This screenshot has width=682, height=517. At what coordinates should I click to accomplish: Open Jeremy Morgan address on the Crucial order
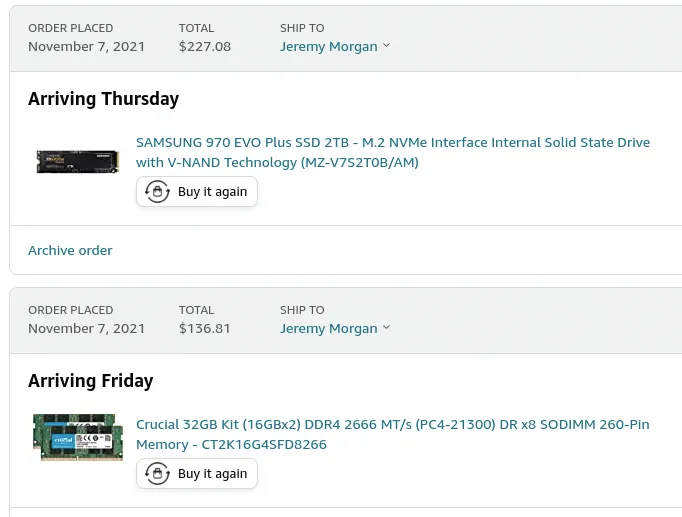pos(328,328)
